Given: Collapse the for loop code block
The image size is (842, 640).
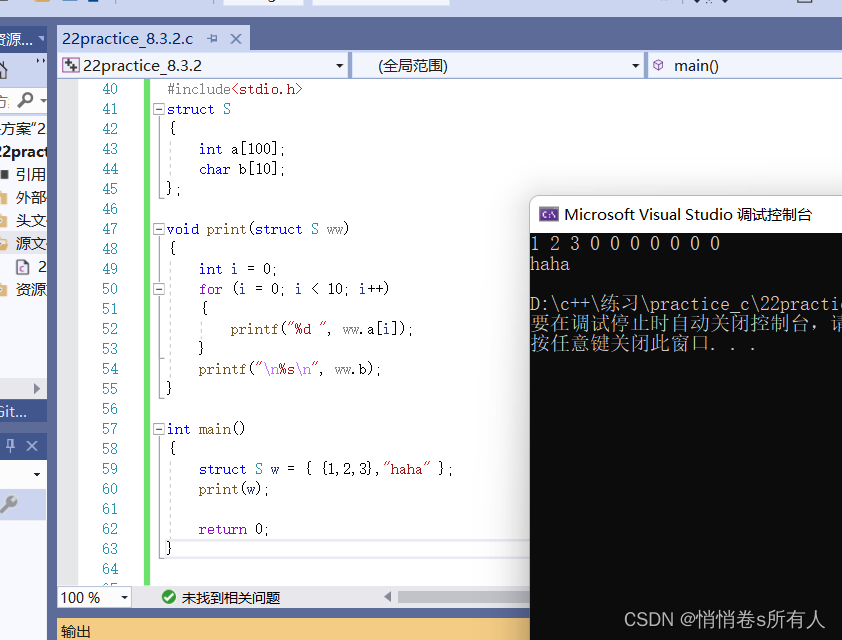Looking at the screenshot, I should 159,289.
